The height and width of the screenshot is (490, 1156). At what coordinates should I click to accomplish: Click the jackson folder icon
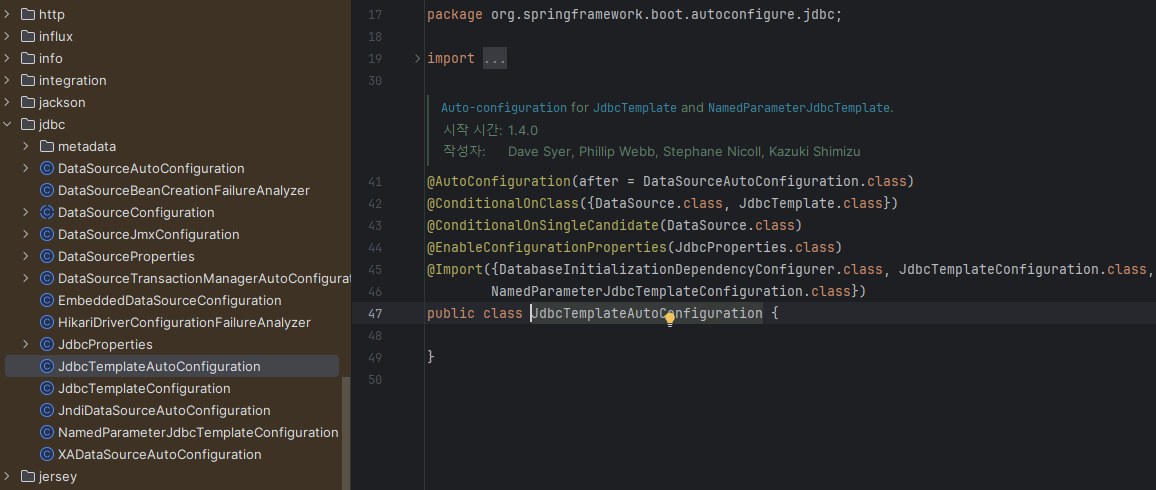[28, 102]
